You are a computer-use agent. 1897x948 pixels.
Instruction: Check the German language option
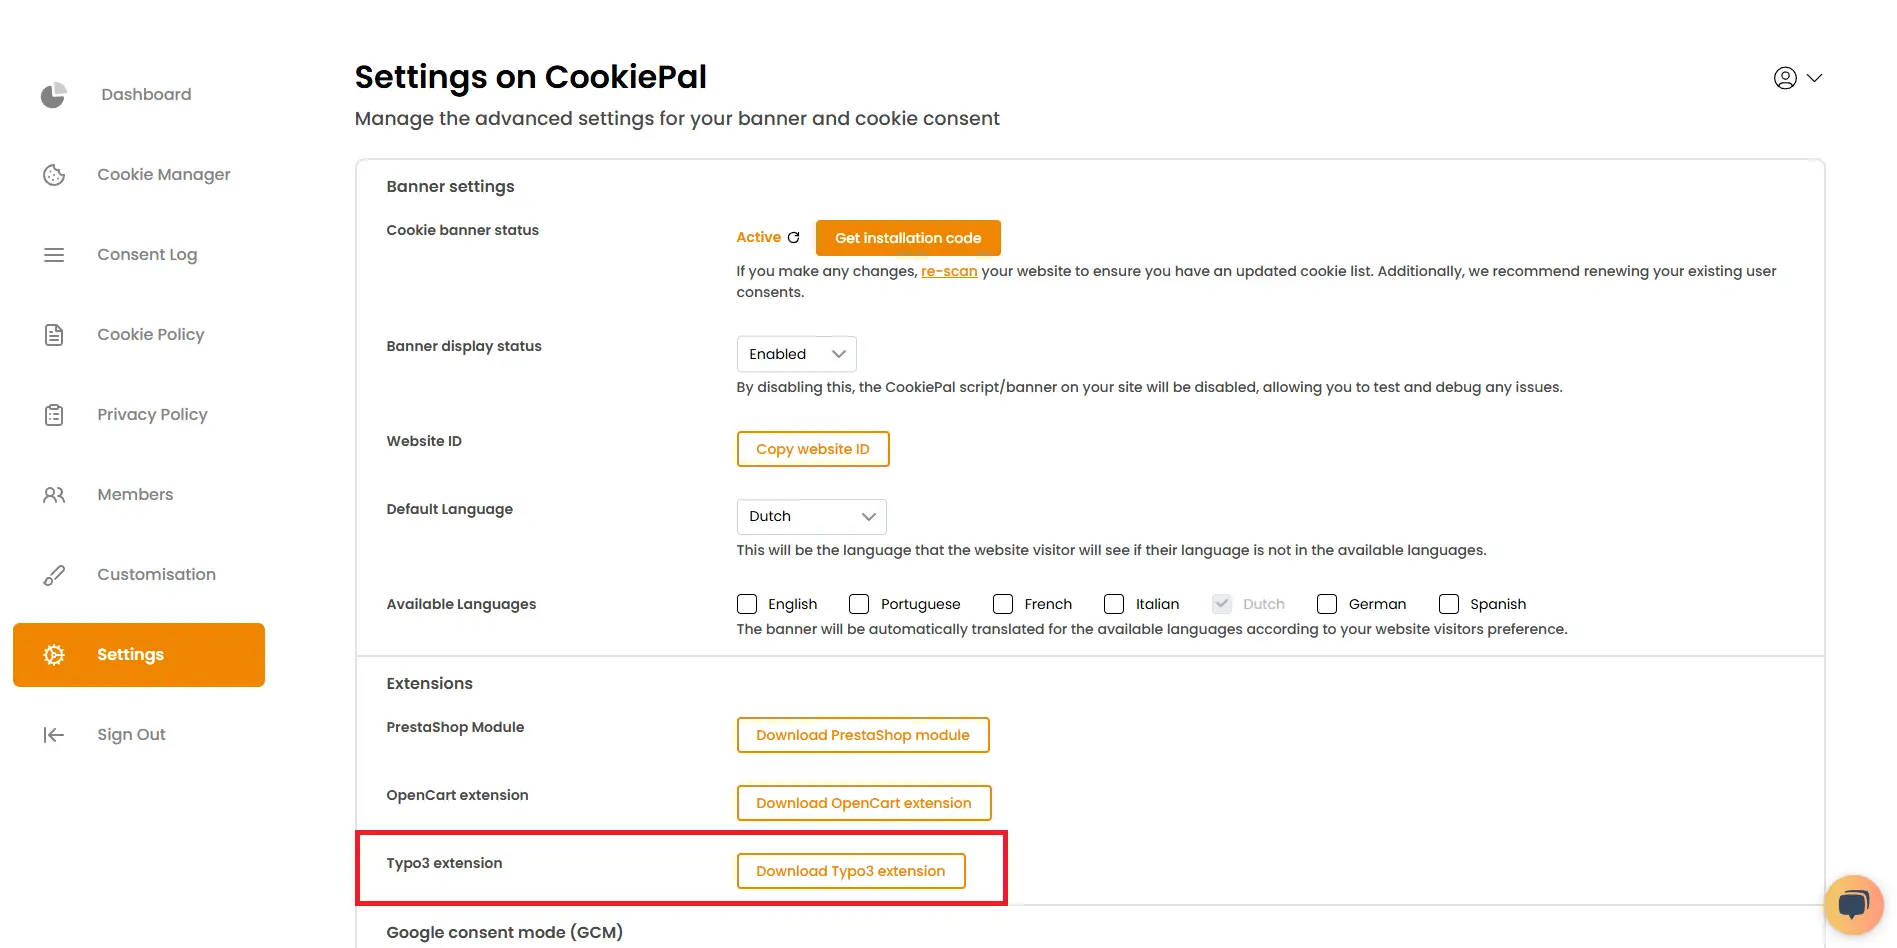tap(1327, 604)
